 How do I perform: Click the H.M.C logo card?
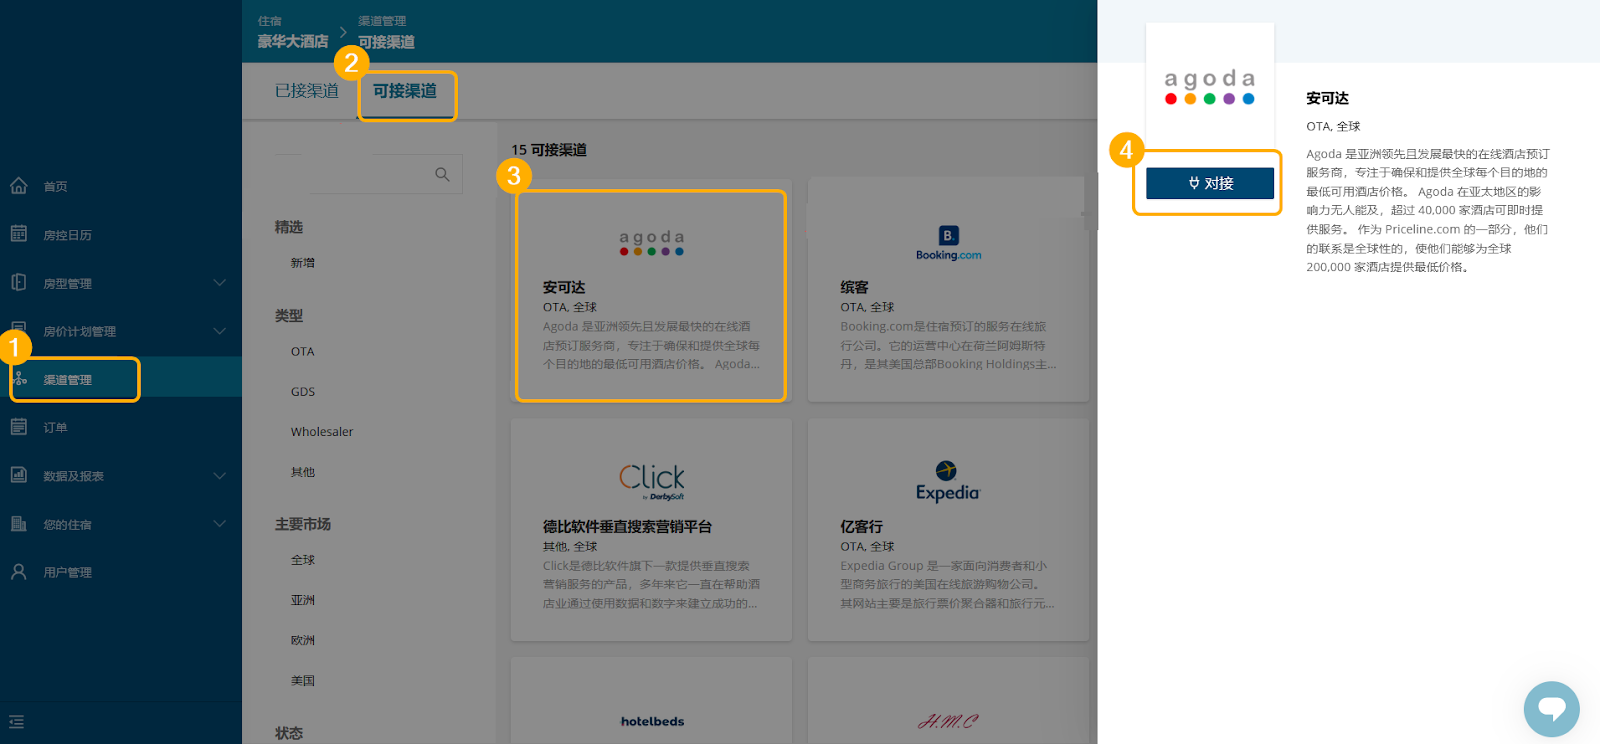tap(948, 721)
